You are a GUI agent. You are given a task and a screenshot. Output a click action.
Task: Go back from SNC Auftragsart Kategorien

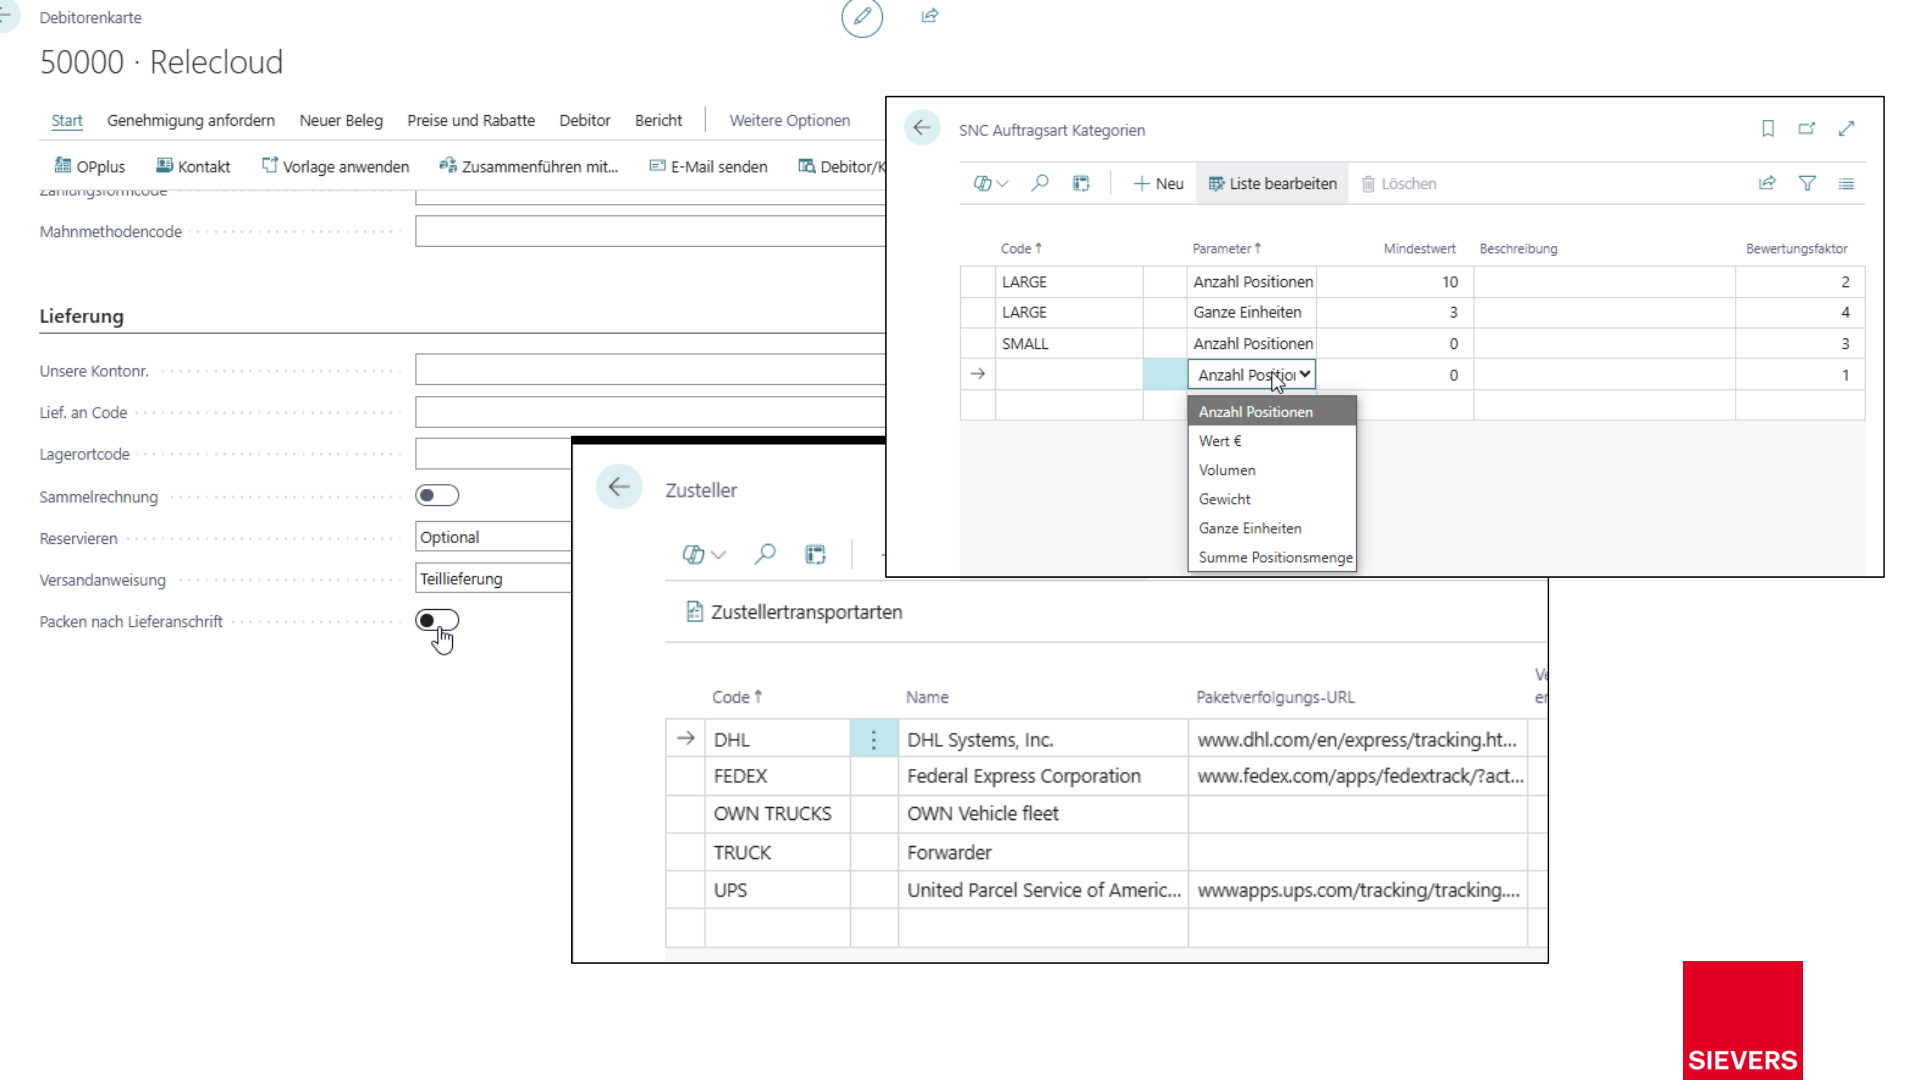[x=922, y=128]
